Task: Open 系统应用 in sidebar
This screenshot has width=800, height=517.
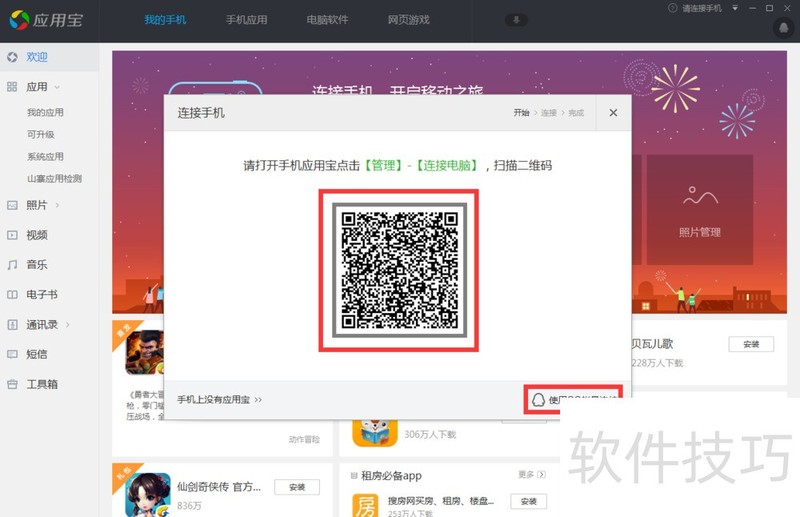Action: (x=45, y=156)
